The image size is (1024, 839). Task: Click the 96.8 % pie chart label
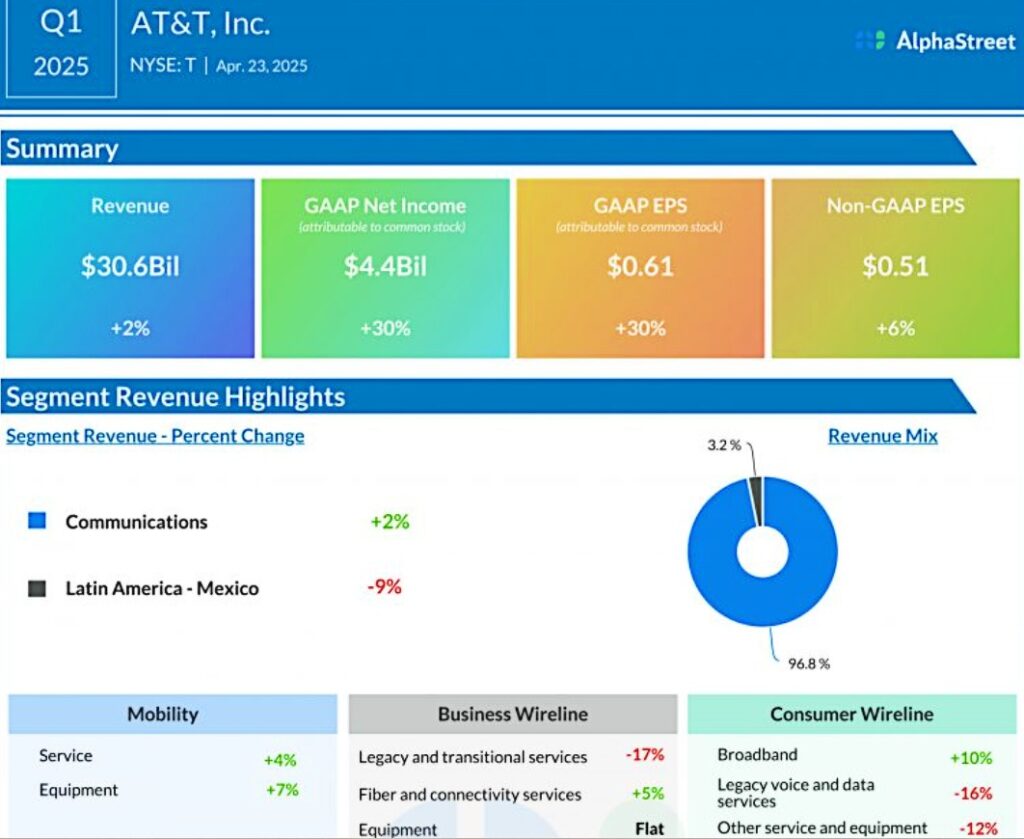808,664
